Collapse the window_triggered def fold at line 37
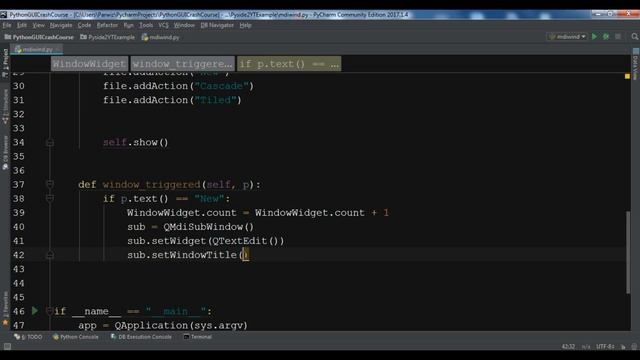This screenshot has height=360, width=640. click(50, 184)
